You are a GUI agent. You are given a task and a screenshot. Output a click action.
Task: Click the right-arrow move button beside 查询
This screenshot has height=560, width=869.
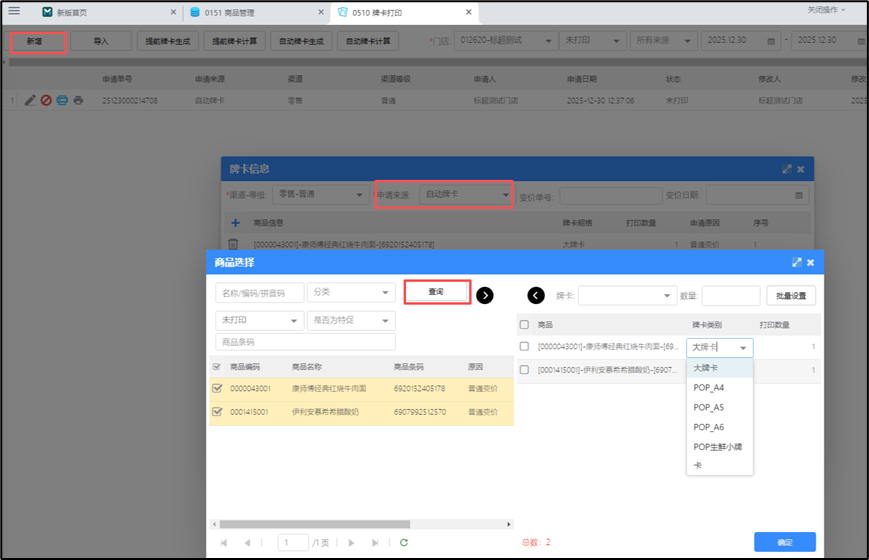485,295
